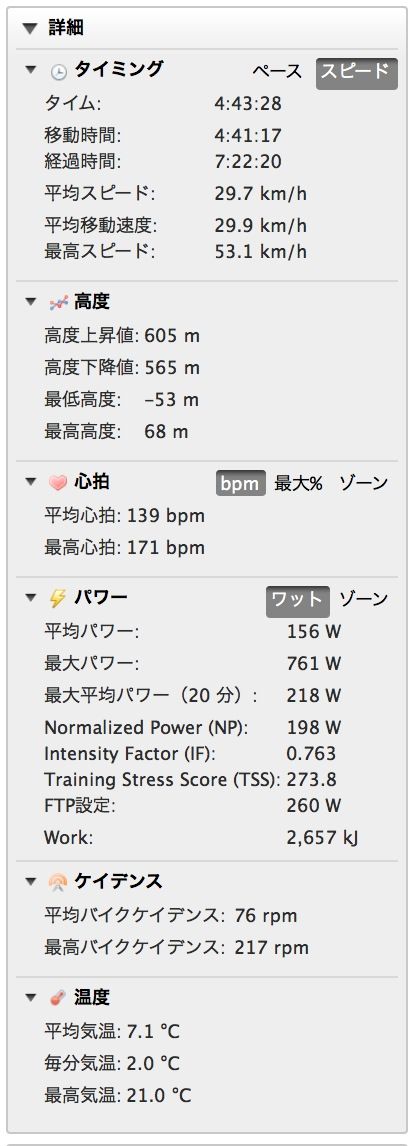Show heart rate ゾーン view
Screen dimensions: 416x1146
click(x=363, y=483)
